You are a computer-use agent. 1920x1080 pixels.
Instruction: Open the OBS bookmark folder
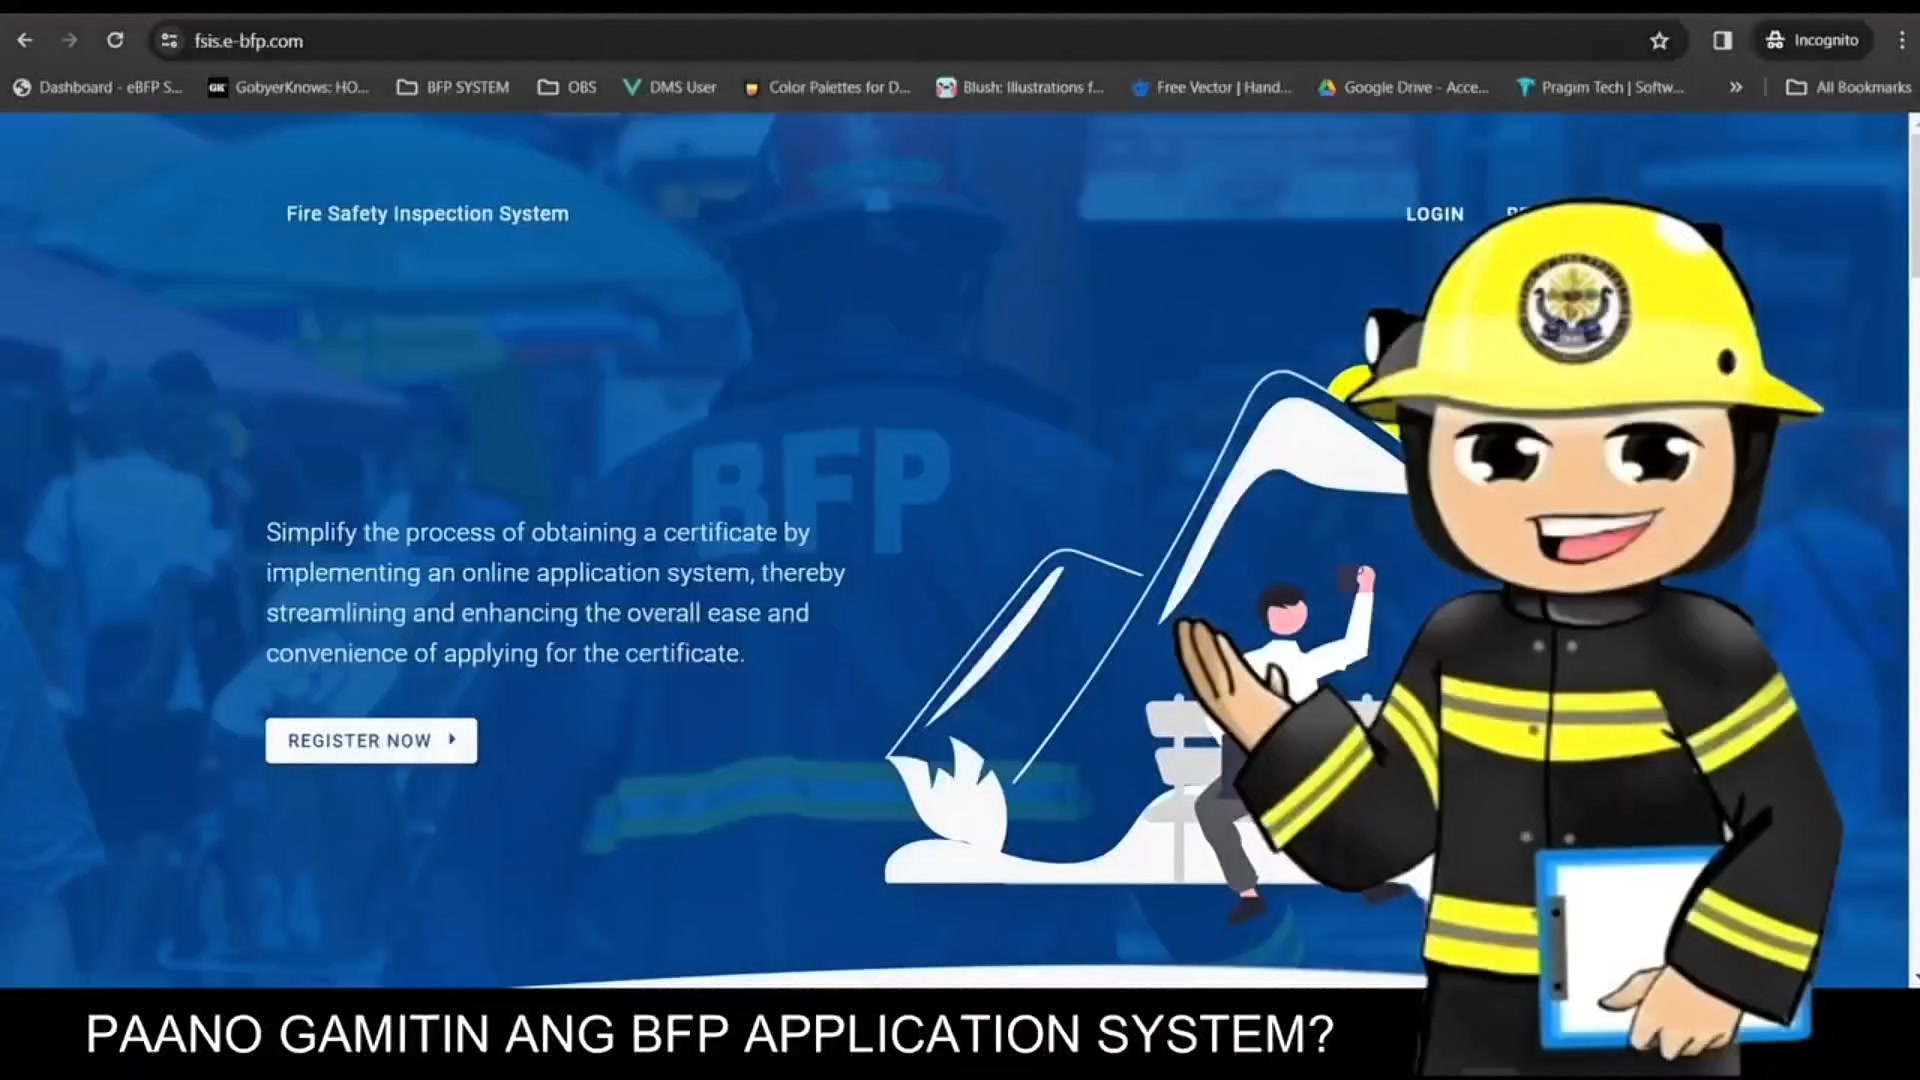(567, 87)
